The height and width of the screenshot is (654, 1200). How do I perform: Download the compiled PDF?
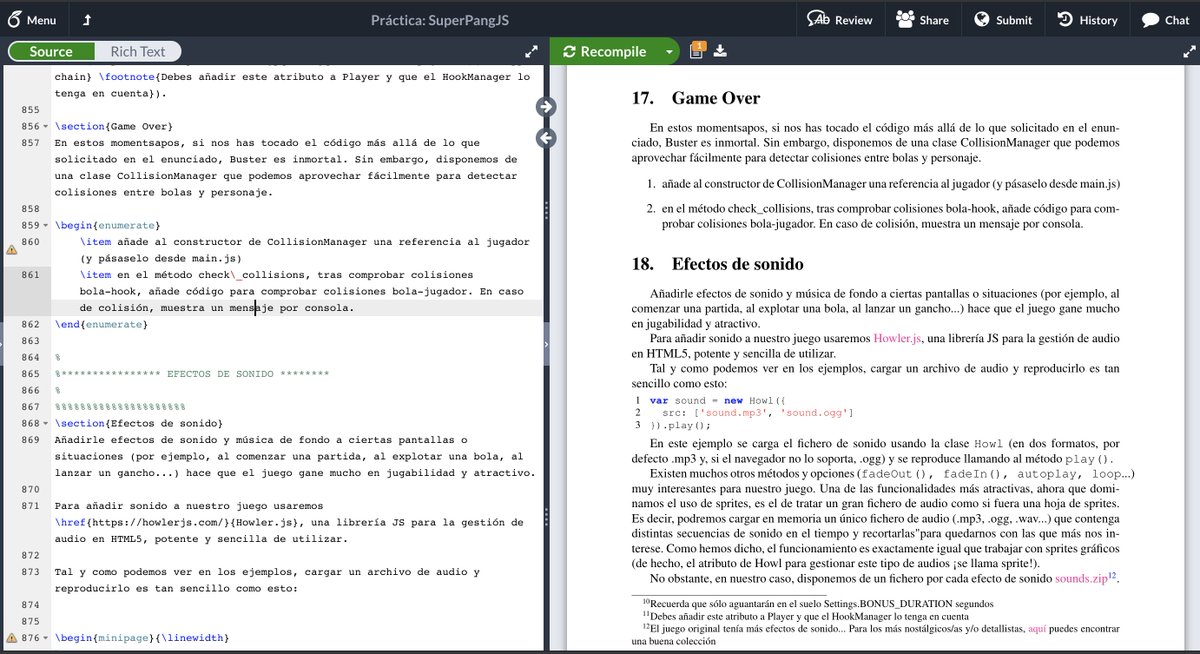coord(720,51)
